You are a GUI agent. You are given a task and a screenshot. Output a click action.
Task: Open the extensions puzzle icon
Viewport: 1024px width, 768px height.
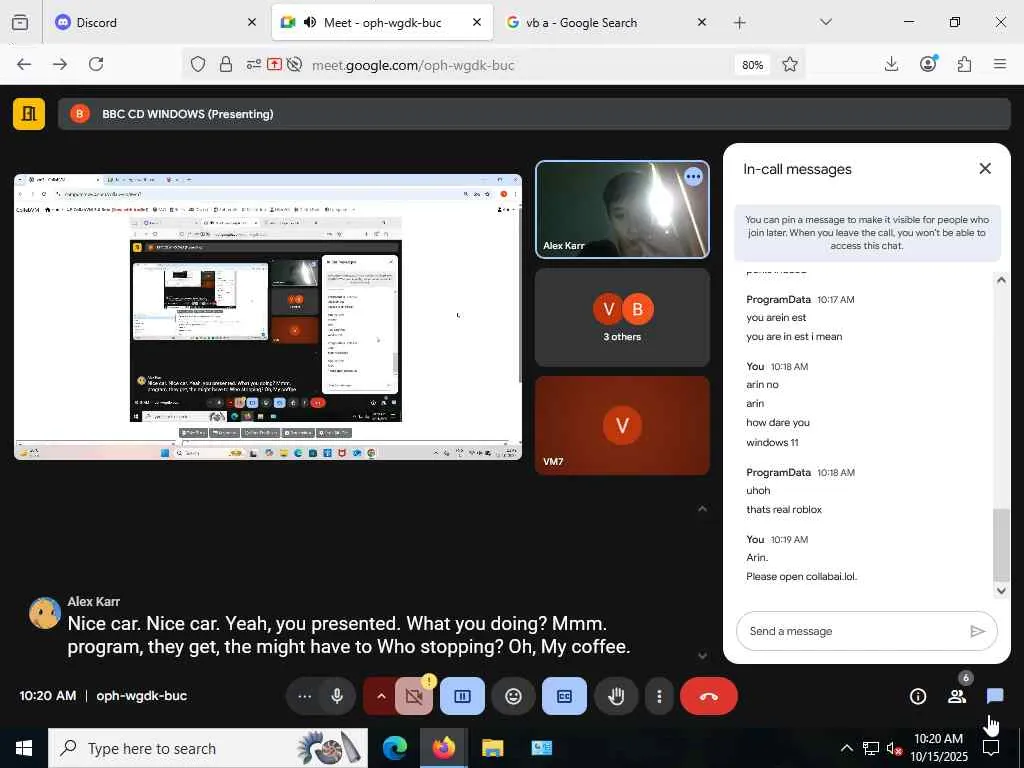click(964, 64)
